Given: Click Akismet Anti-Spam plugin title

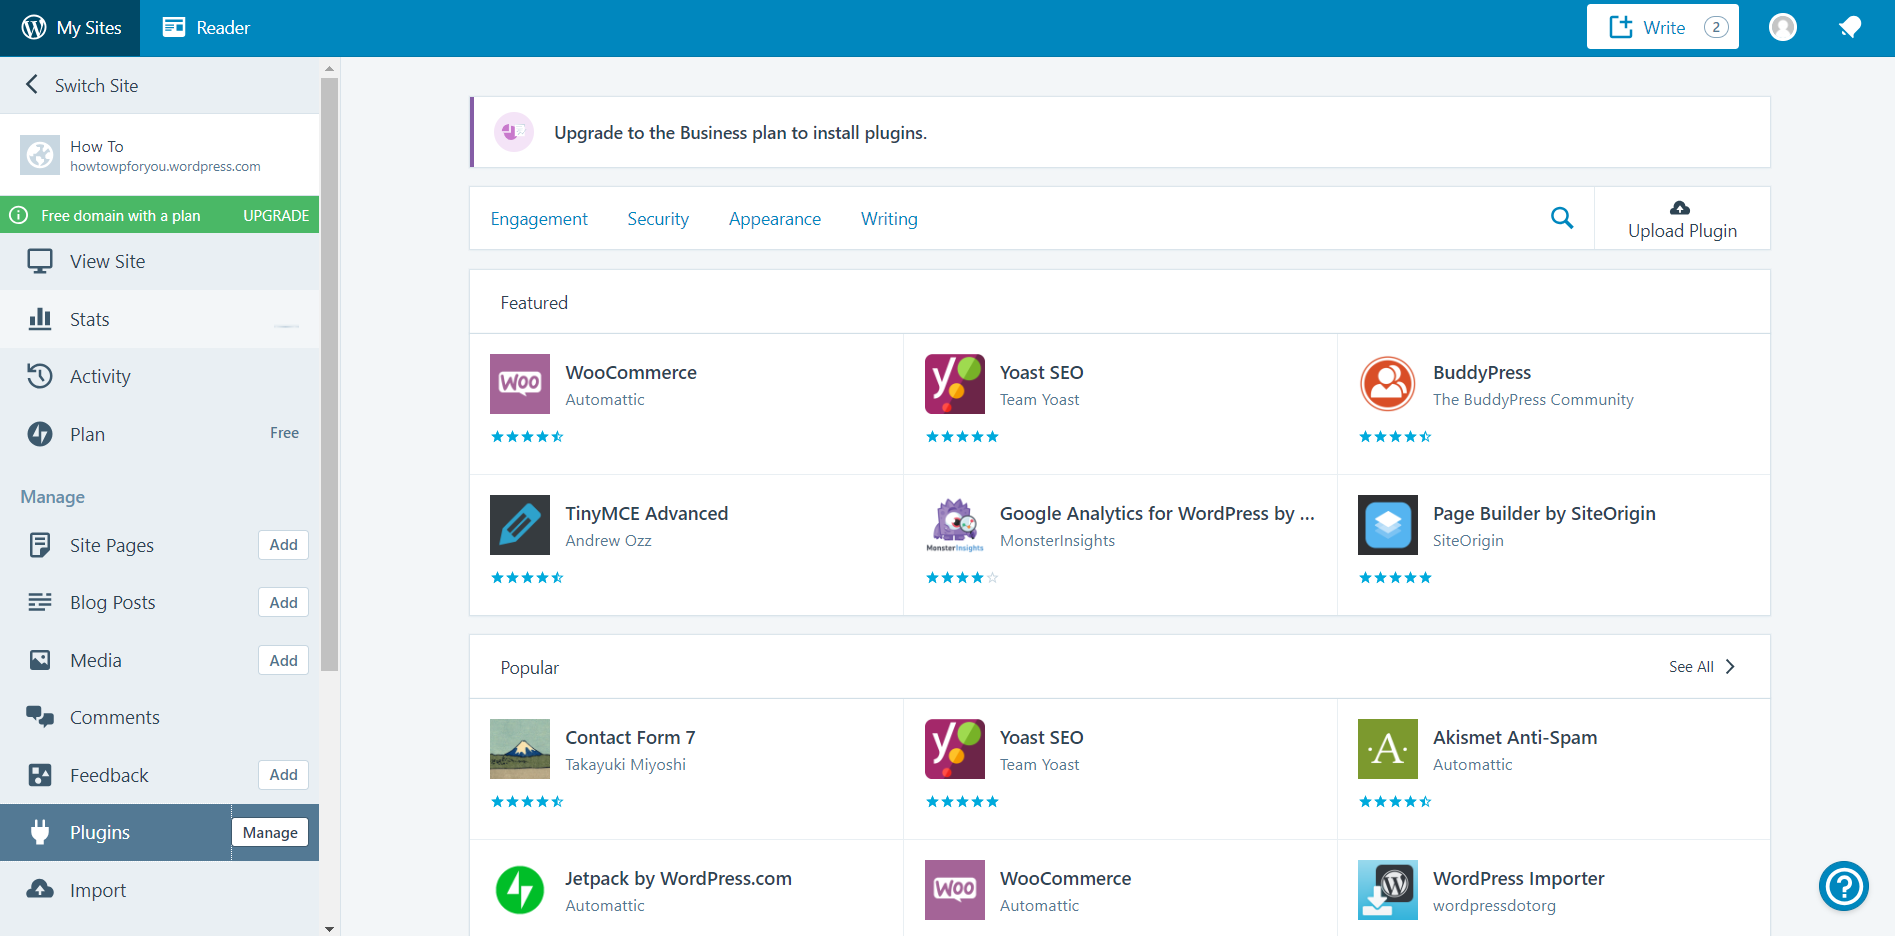Looking at the screenshot, I should coord(1515,737).
